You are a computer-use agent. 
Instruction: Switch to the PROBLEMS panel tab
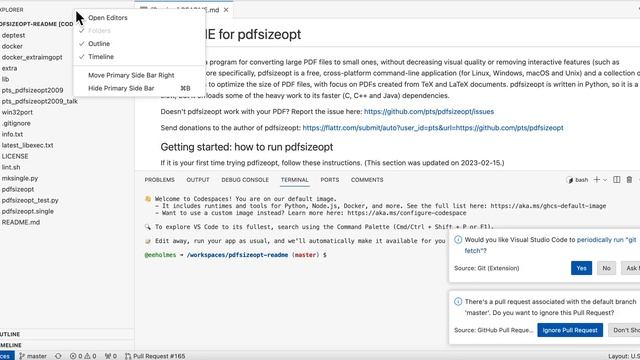pos(160,180)
